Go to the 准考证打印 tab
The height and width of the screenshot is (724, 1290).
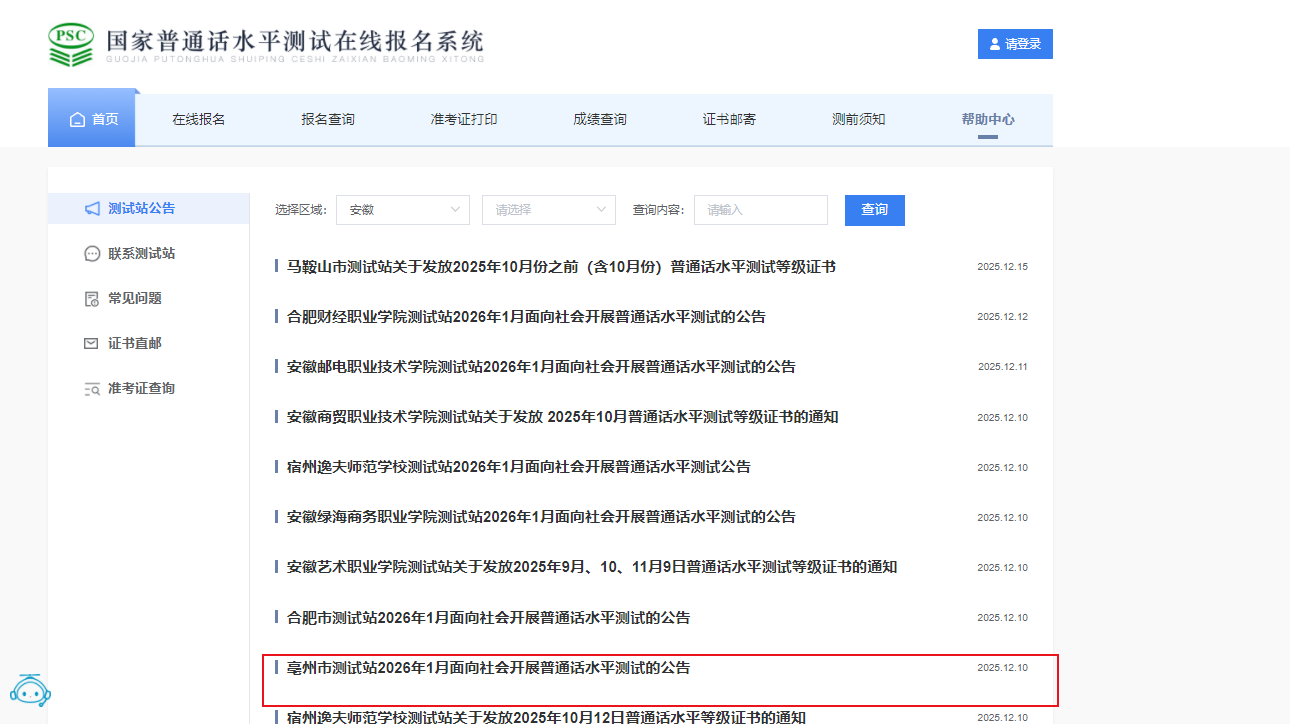(463, 120)
